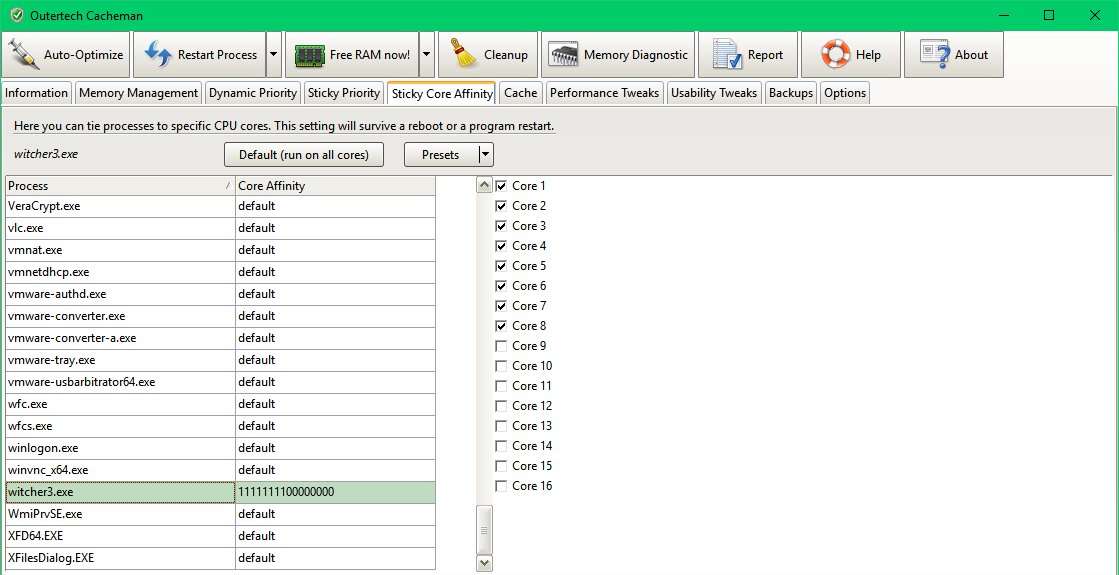Image resolution: width=1119 pixels, height=575 pixels.
Task: Check the Core 10 checkbox
Action: tap(501, 366)
